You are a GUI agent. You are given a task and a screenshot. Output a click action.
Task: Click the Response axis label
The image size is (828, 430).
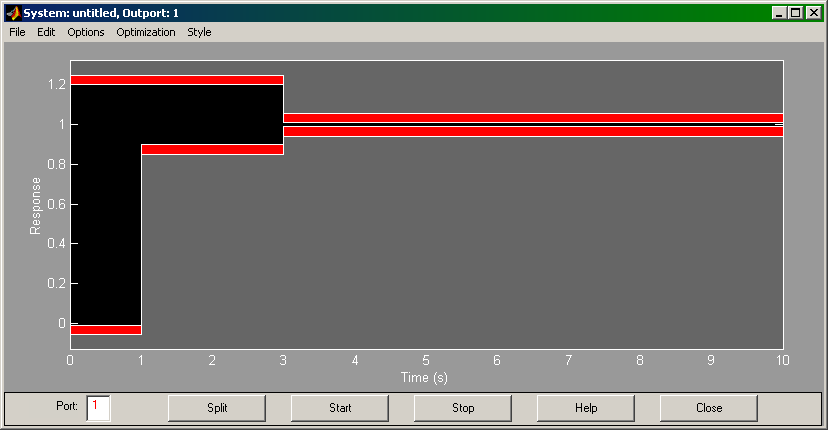click(x=35, y=205)
